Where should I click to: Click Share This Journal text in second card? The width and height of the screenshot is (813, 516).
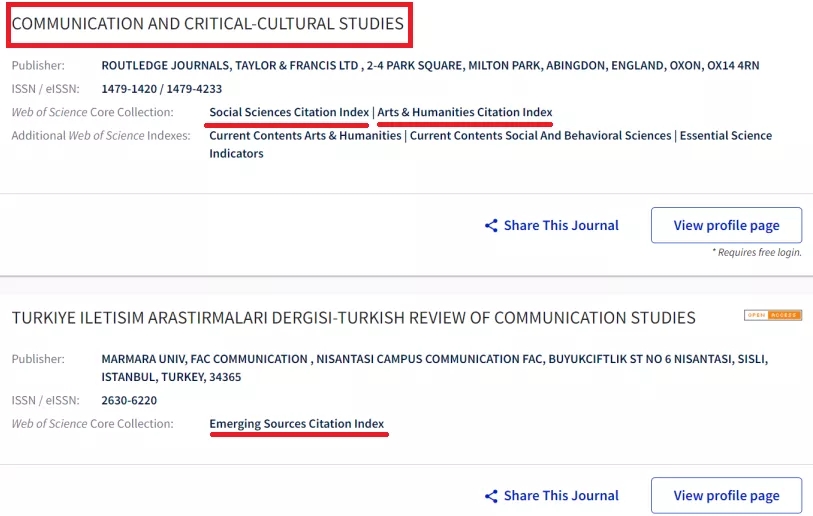tap(561, 496)
